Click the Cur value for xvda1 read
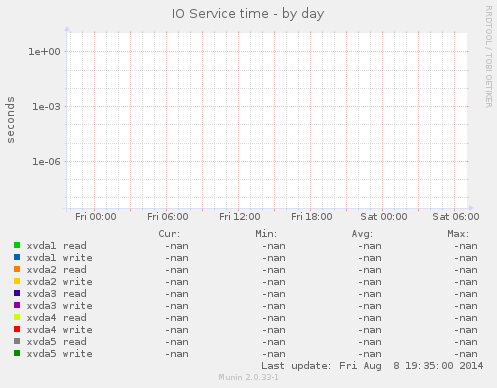The width and height of the screenshot is (497, 388). [x=177, y=246]
